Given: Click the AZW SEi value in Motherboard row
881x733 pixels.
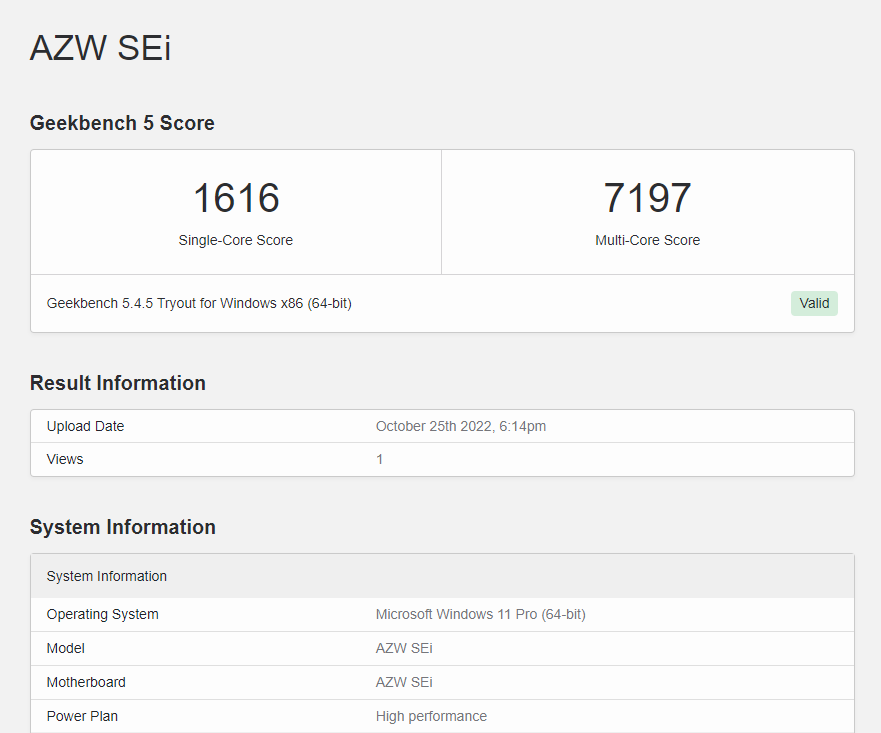Looking at the screenshot, I should tap(404, 682).
